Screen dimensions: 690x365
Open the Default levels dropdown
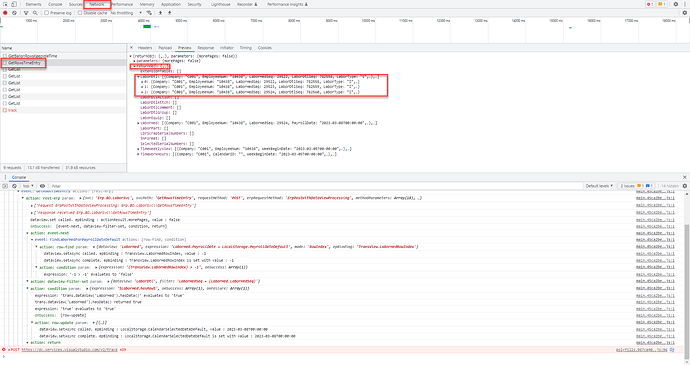point(599,186)
